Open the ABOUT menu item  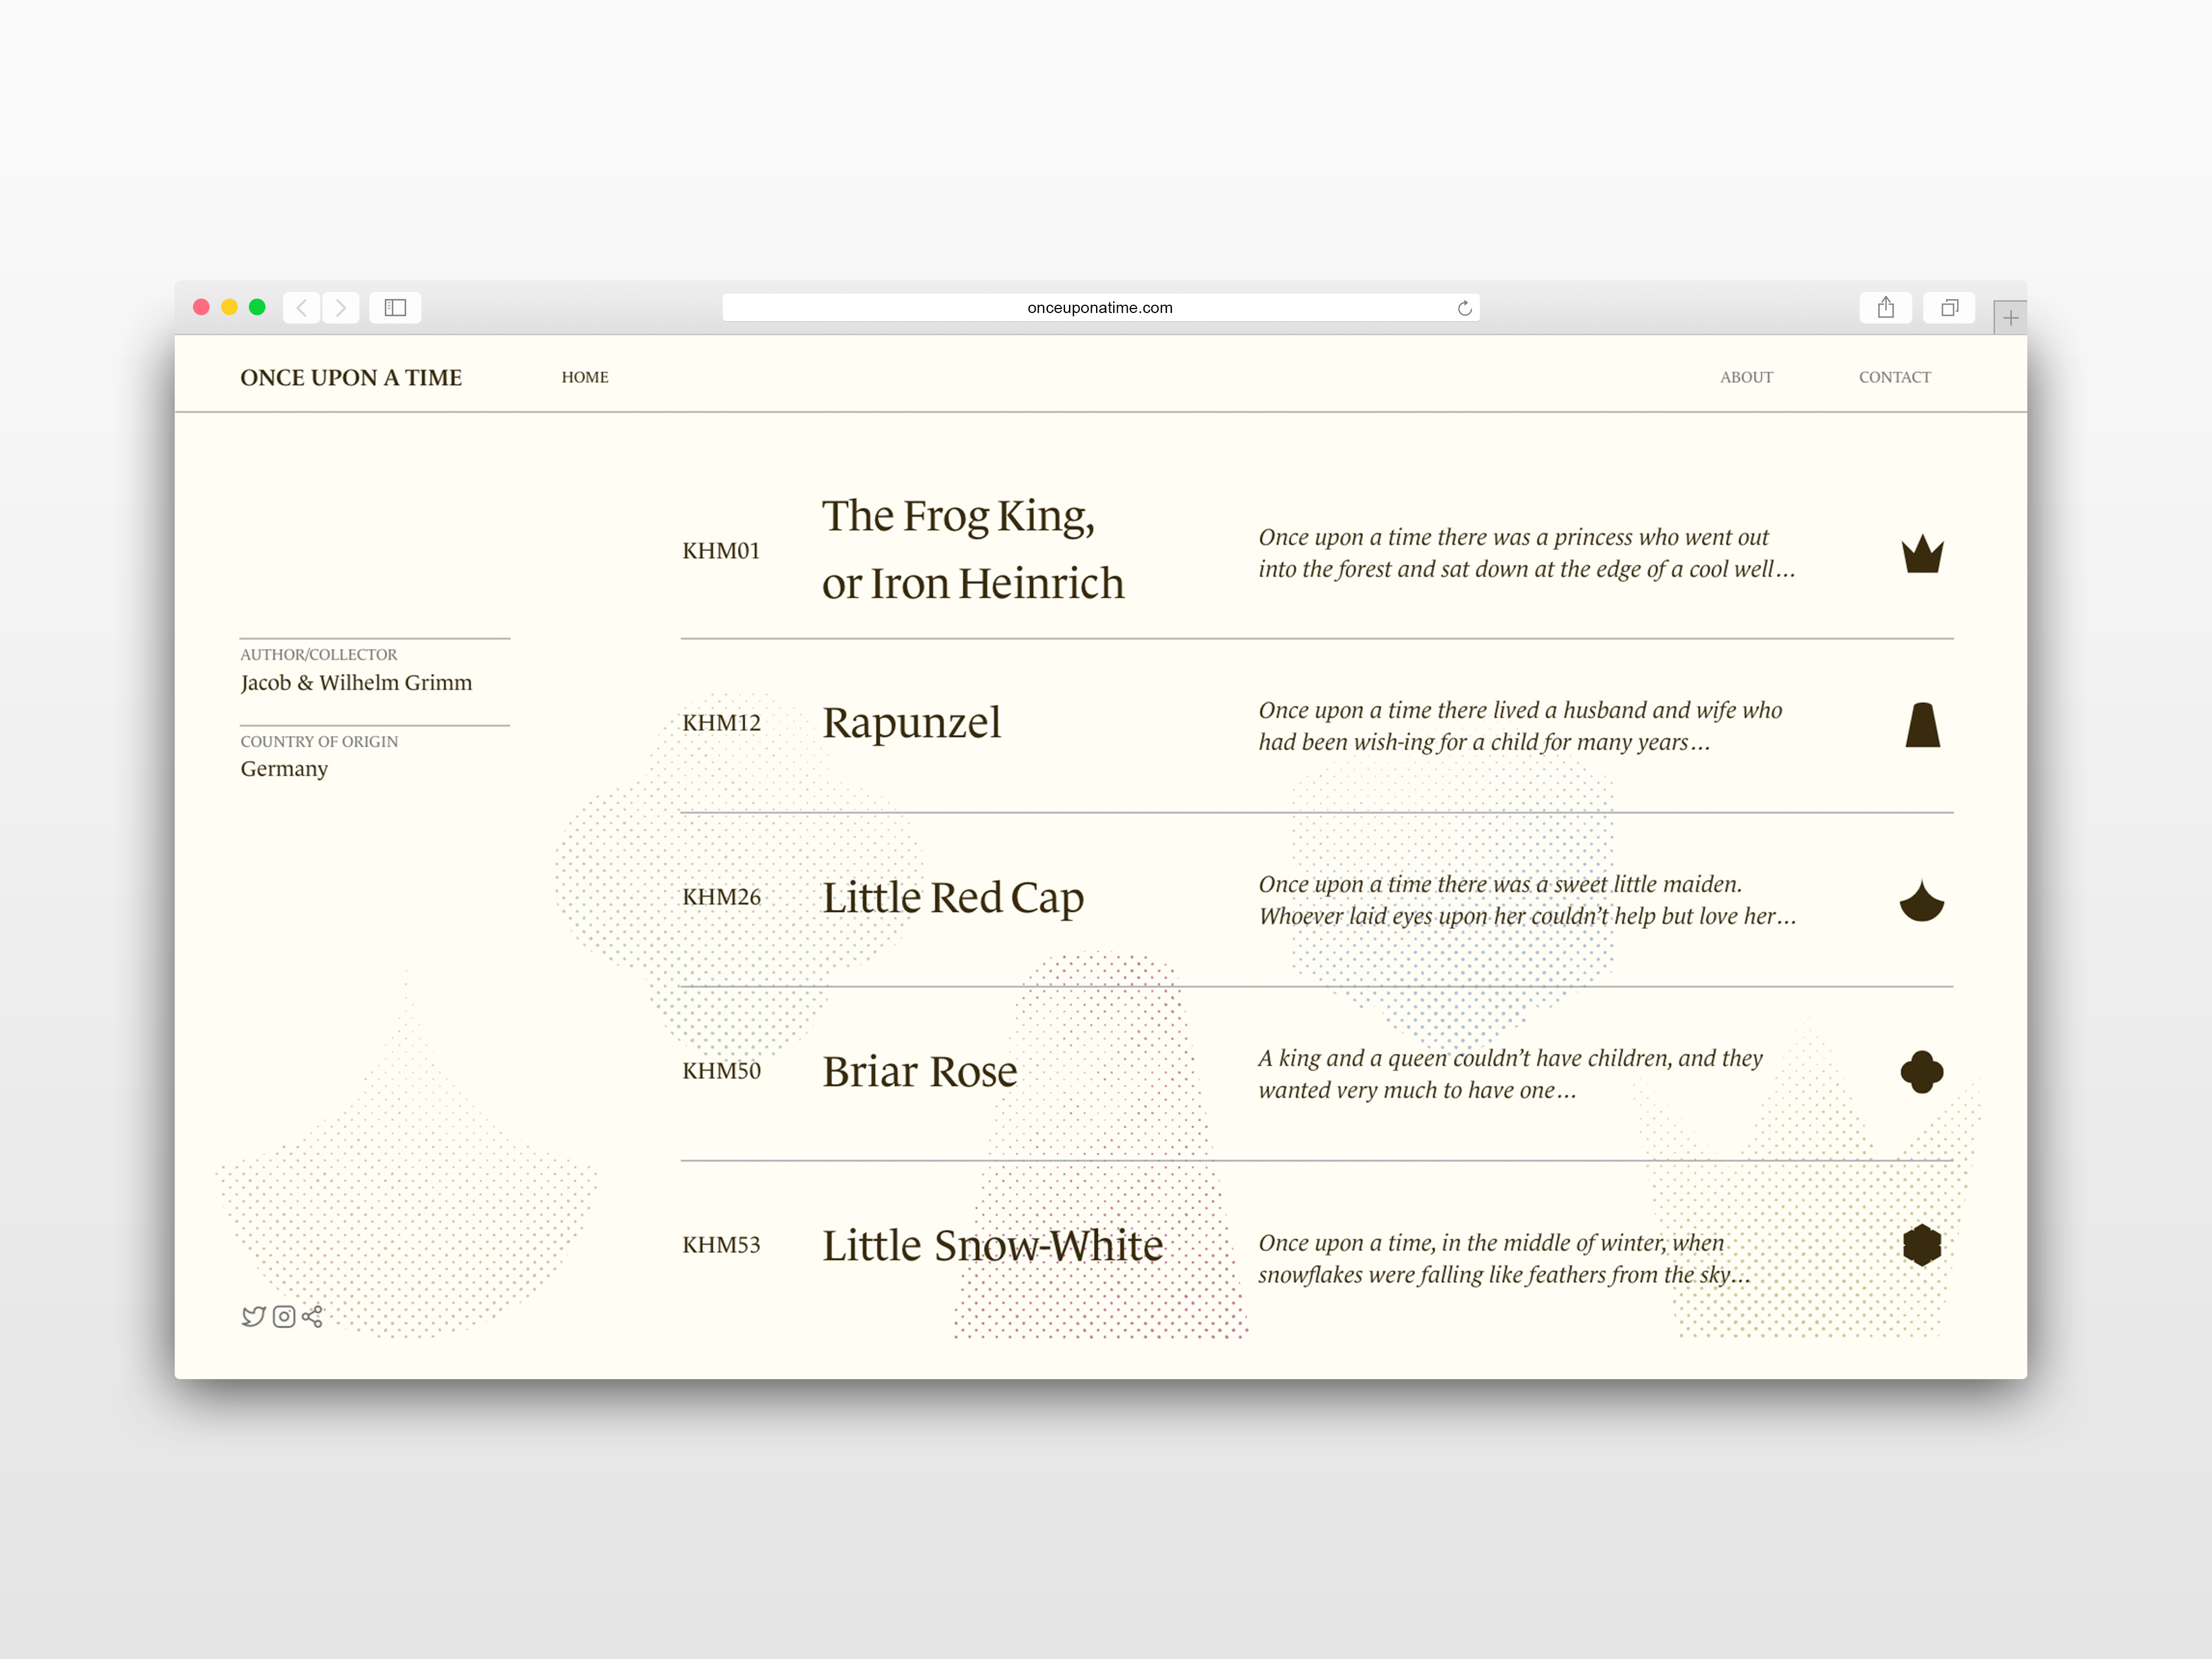[1745, 377]
